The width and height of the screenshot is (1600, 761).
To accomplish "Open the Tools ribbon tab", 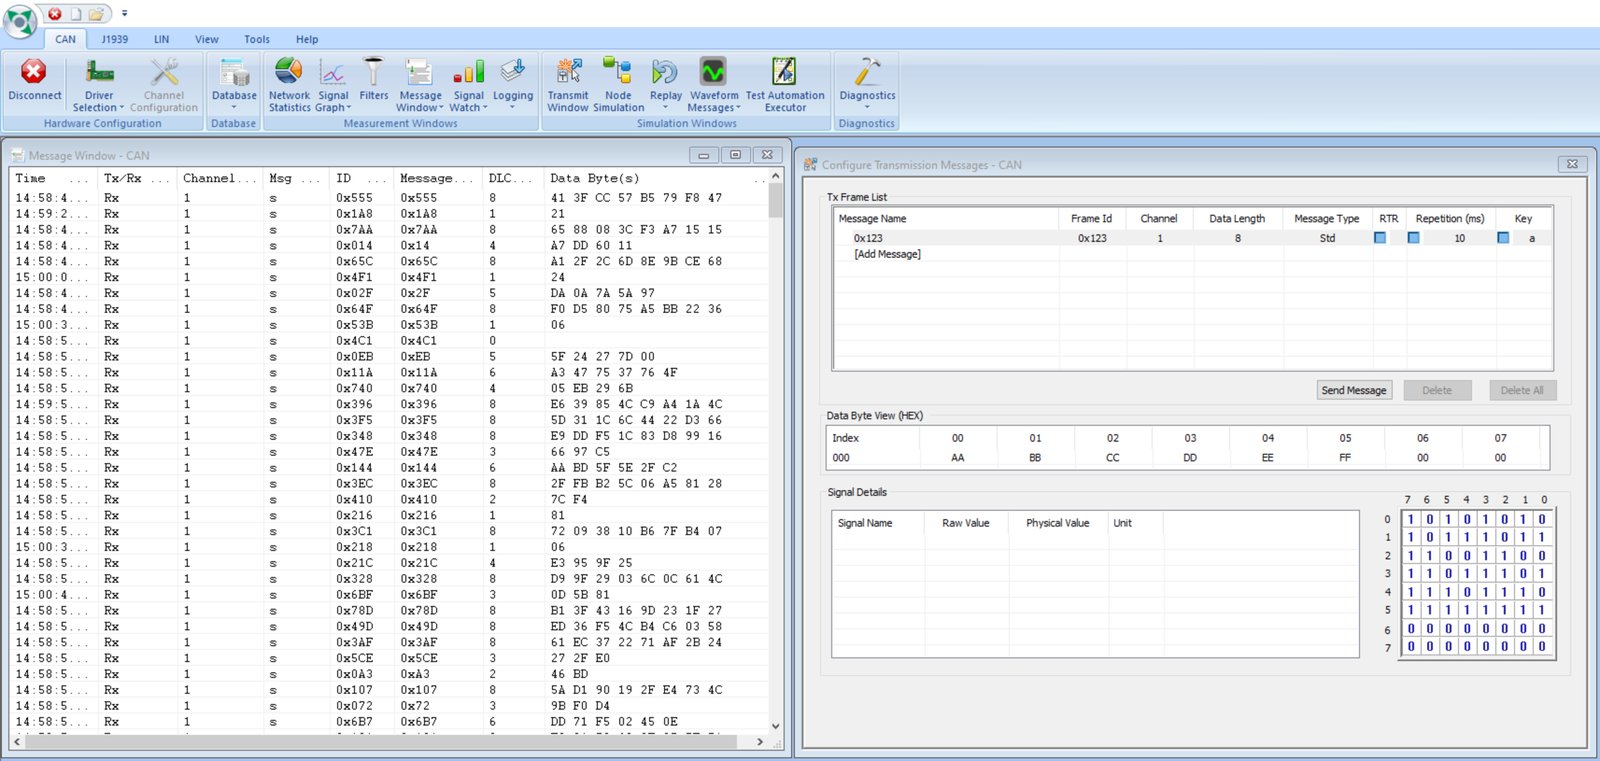I will click(x=257, y=39).
